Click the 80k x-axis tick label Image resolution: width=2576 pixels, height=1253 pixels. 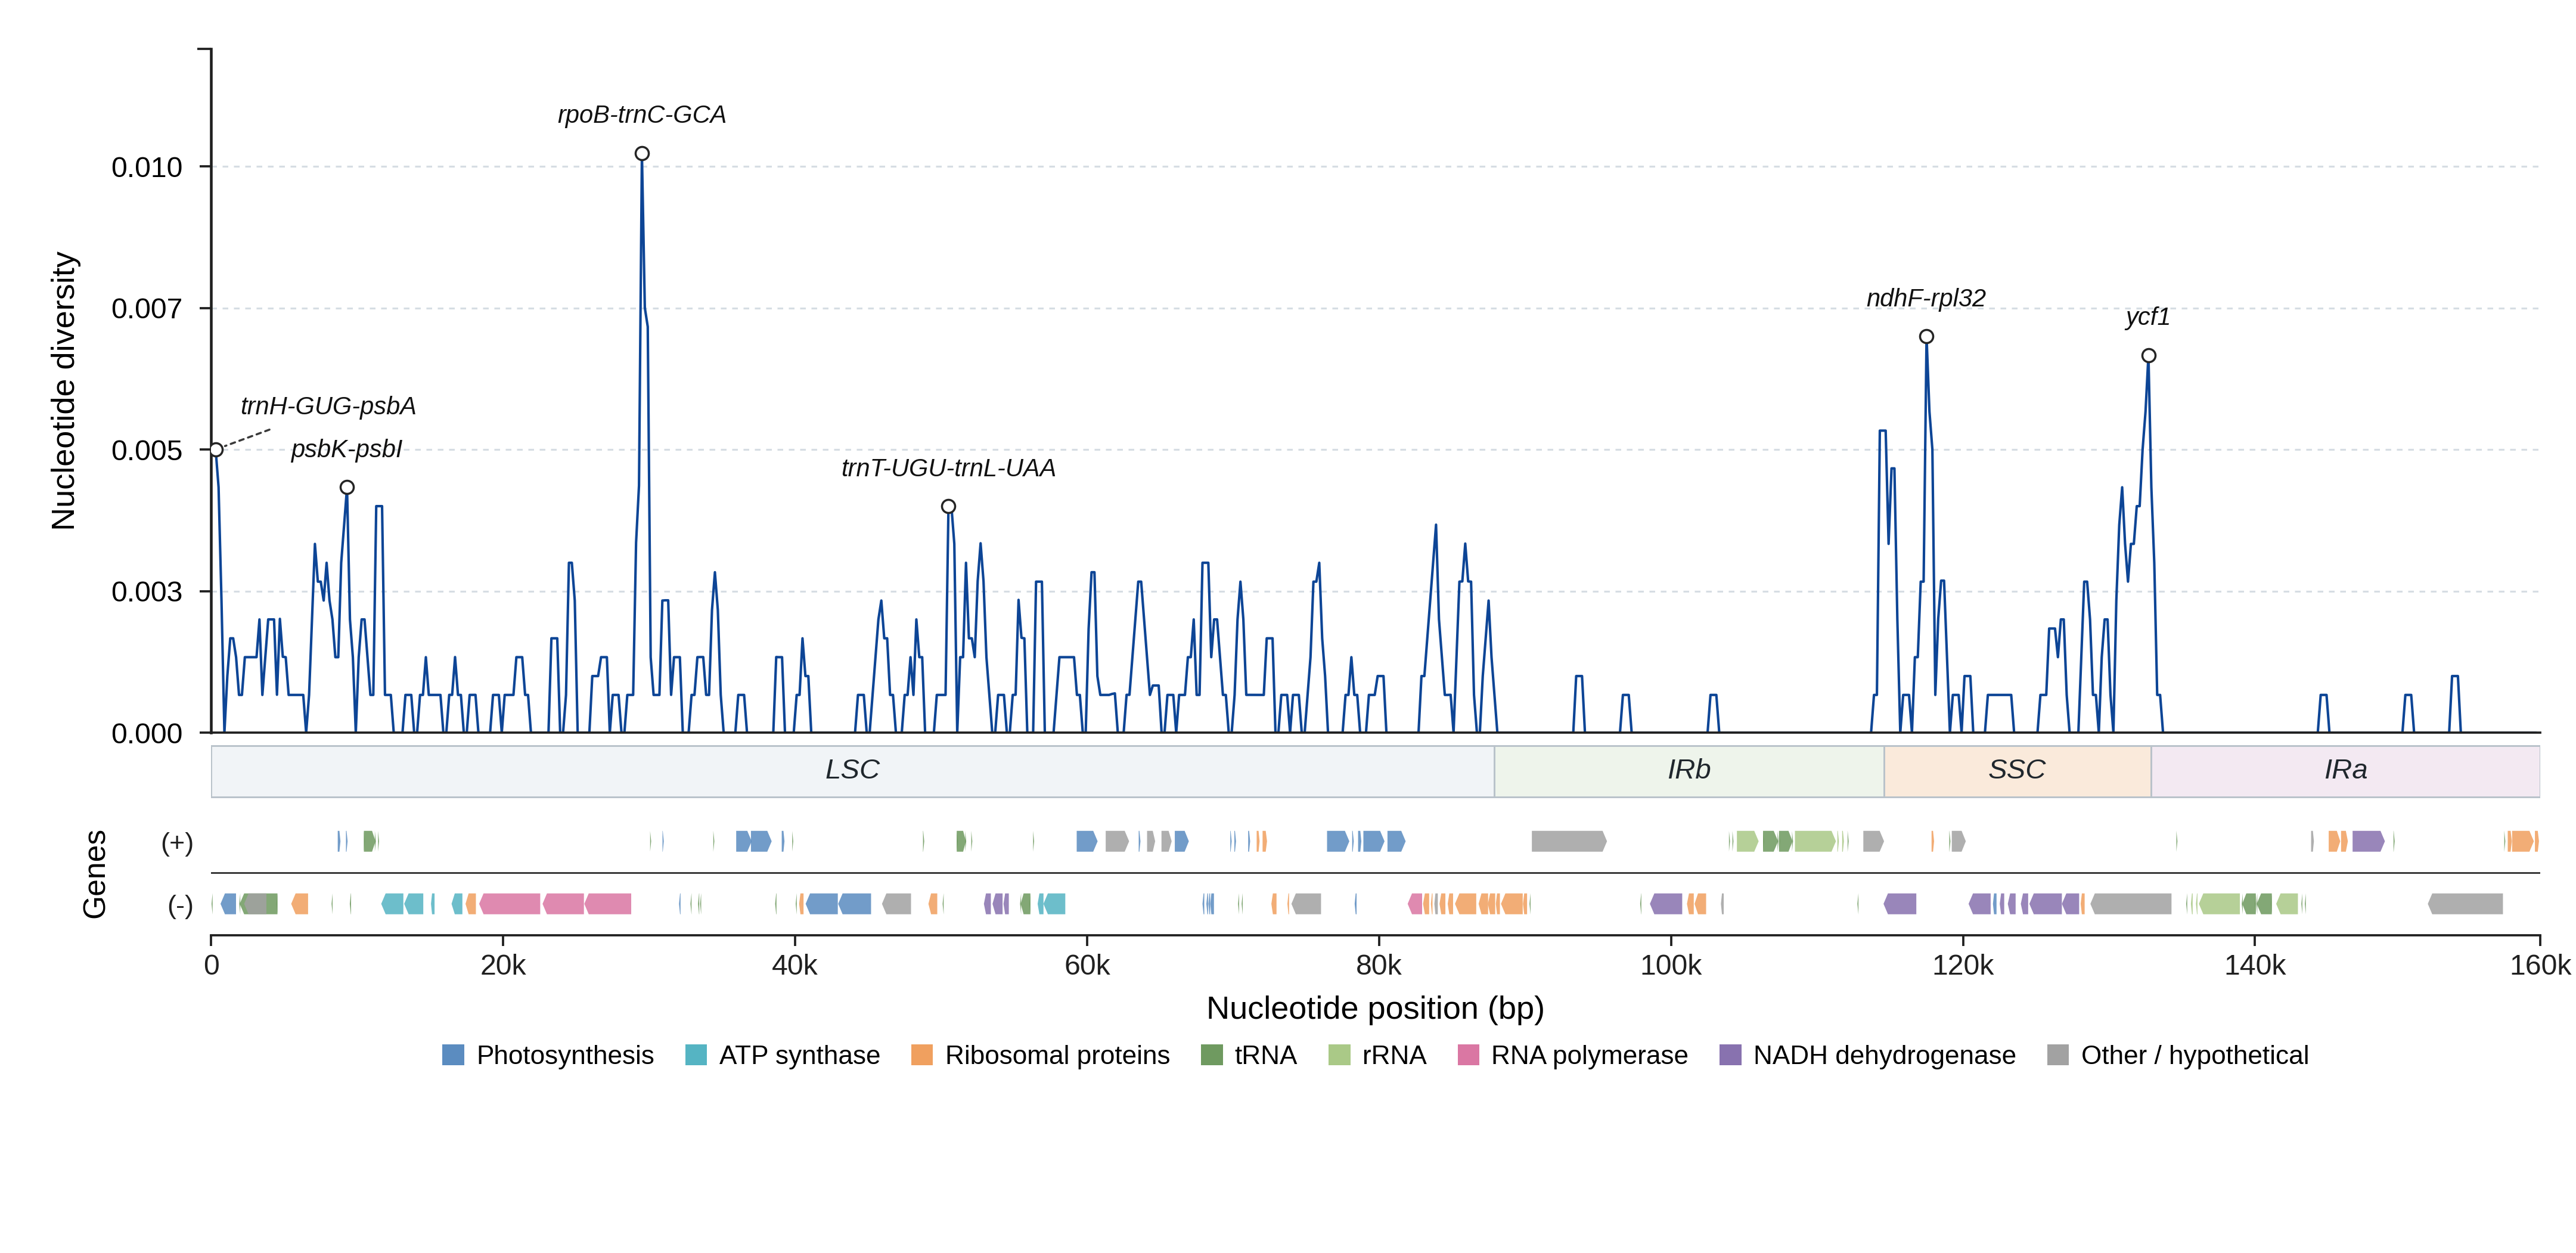point(1379,965)
